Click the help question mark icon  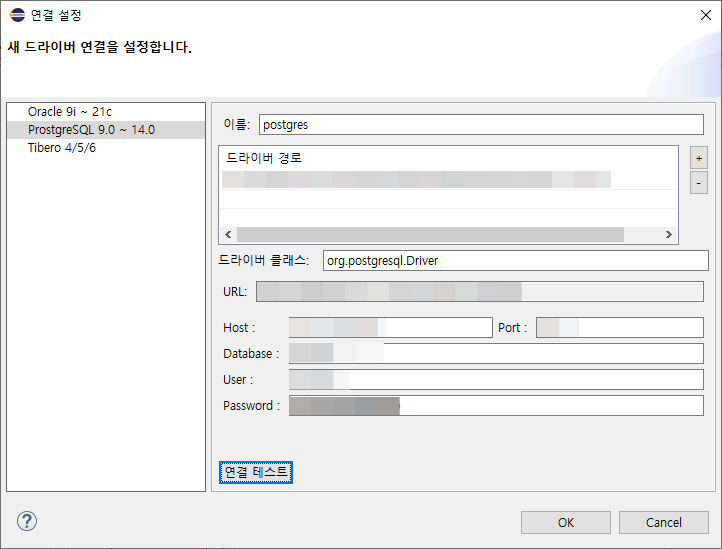27,521
